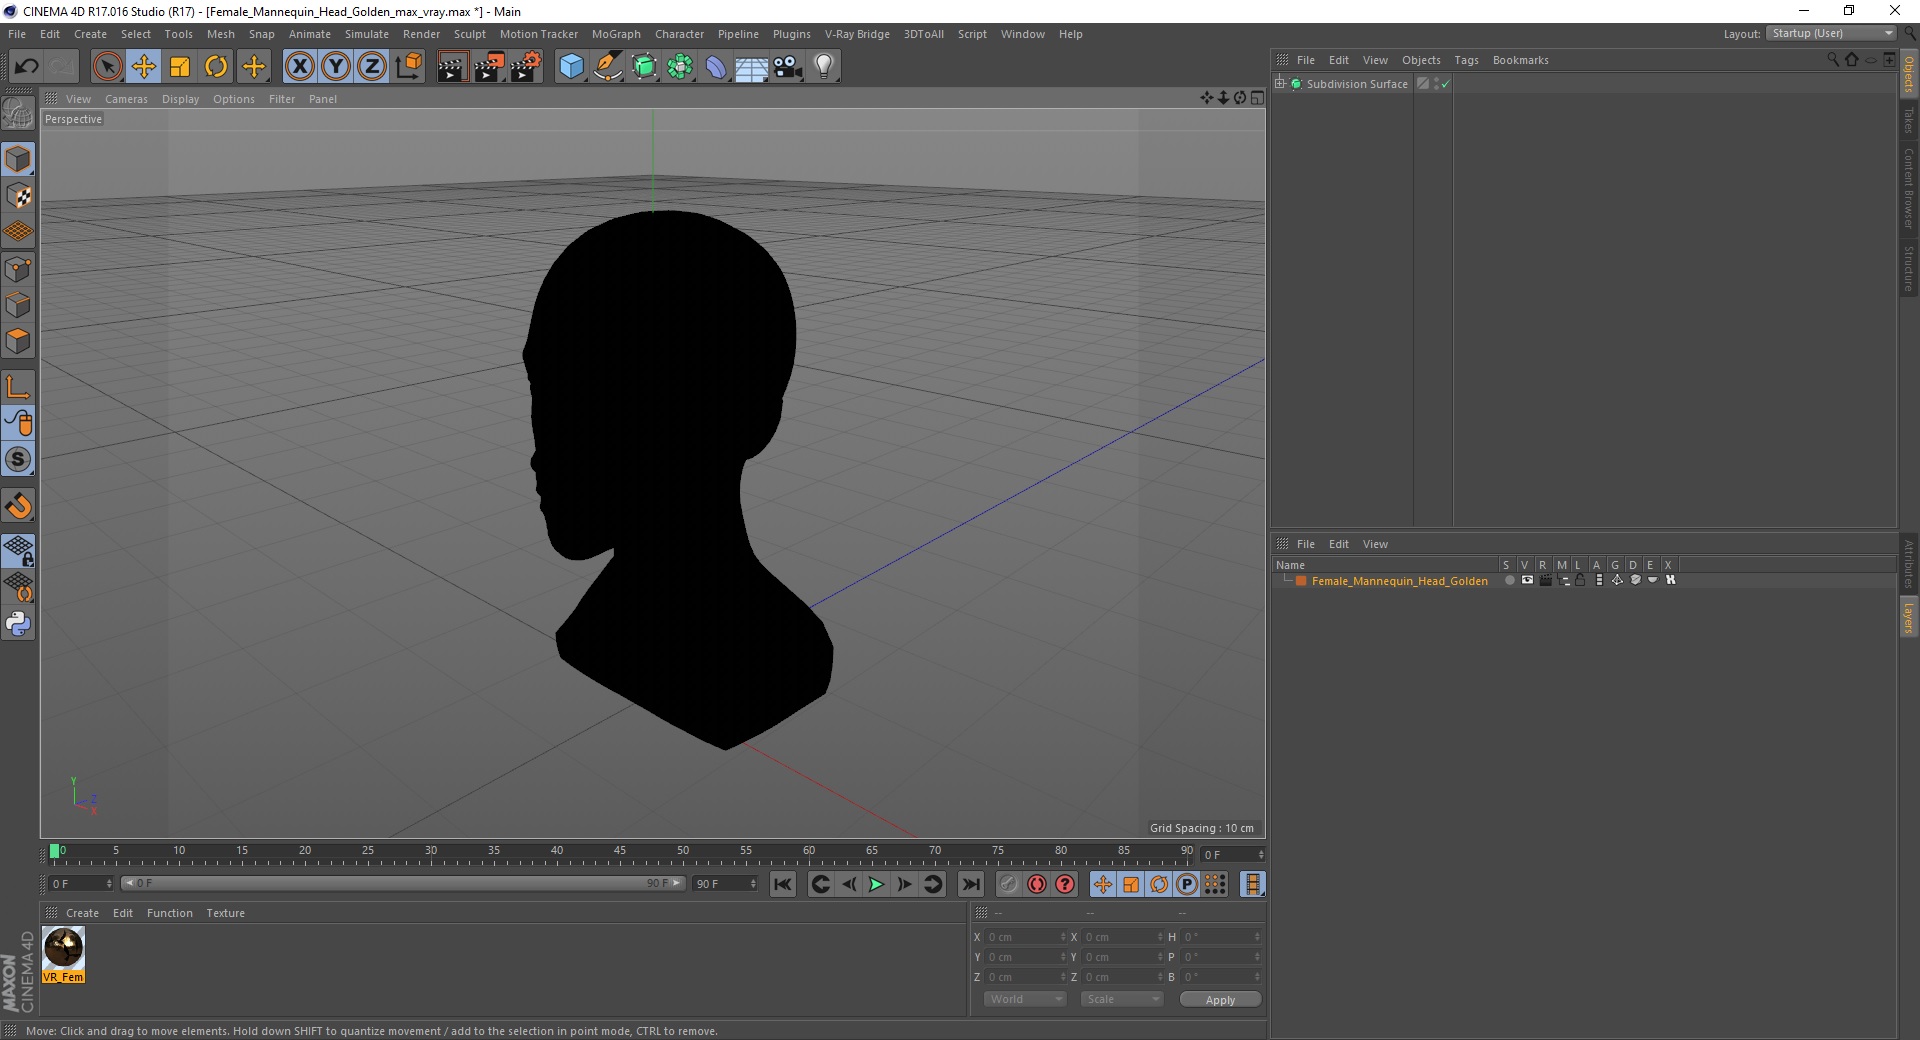Select the Live Selection tool
Screen dimensions: 1920x1040
[x=107, y=67]
